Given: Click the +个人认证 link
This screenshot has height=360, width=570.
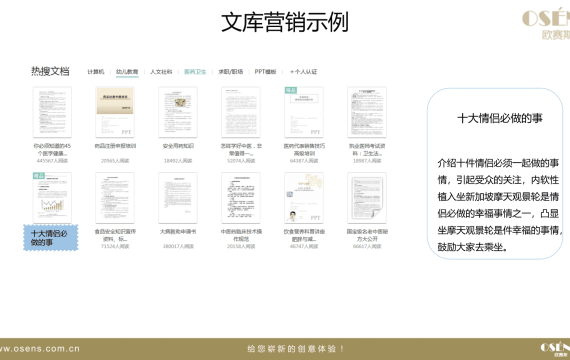Looking at the screenshot, I should pyautogui.click(x=304, y=72).
